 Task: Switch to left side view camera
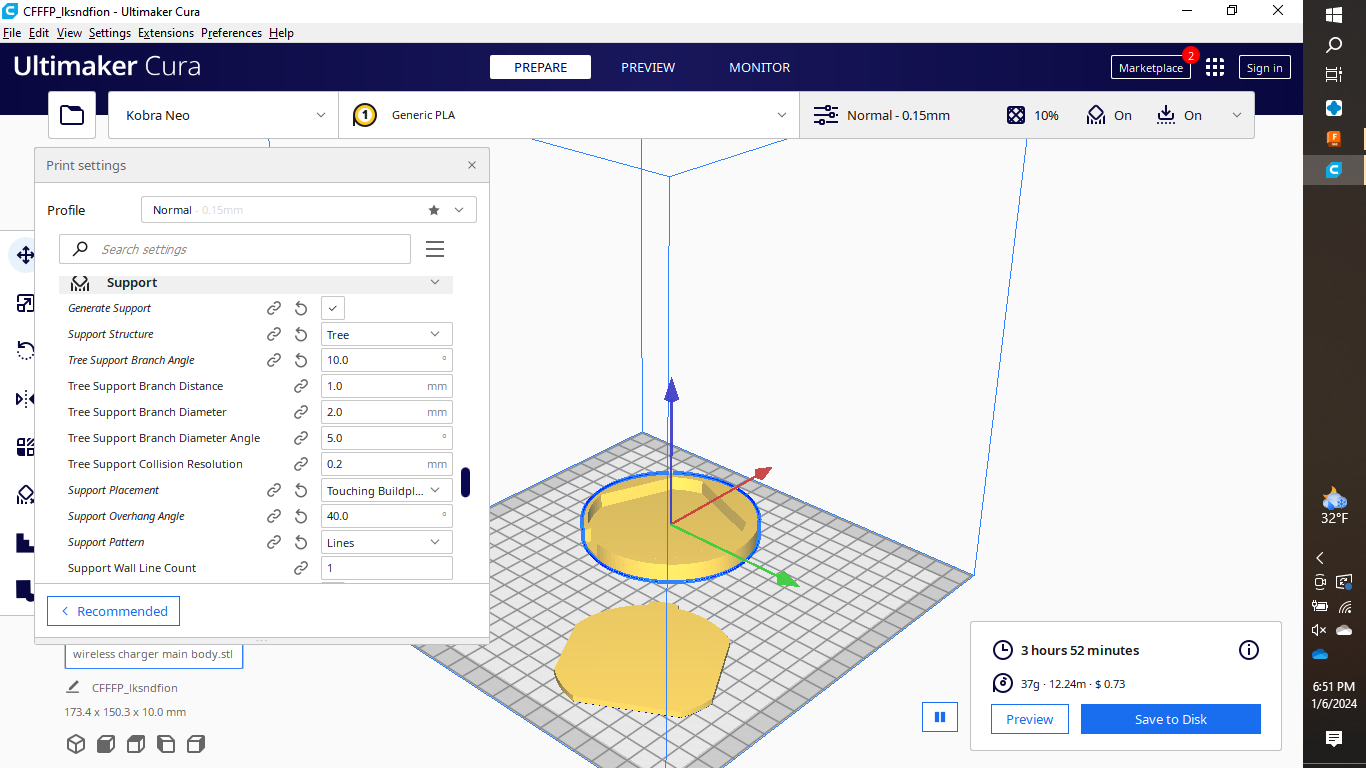click(166, 743)
